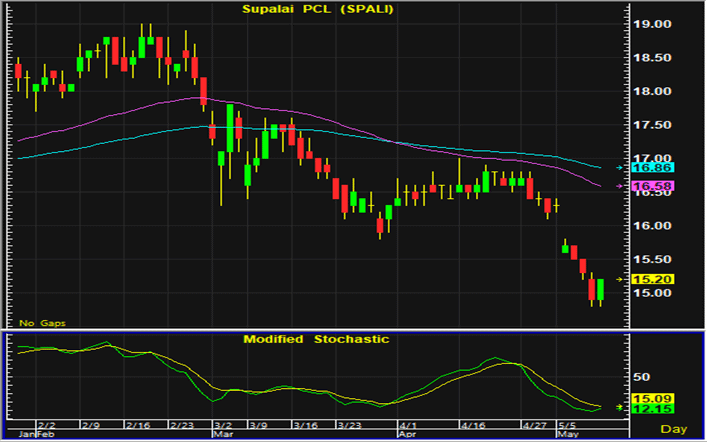The image size is (707, 442).
Task: Click the Day timeframe label
Action: tap(674, 429)
